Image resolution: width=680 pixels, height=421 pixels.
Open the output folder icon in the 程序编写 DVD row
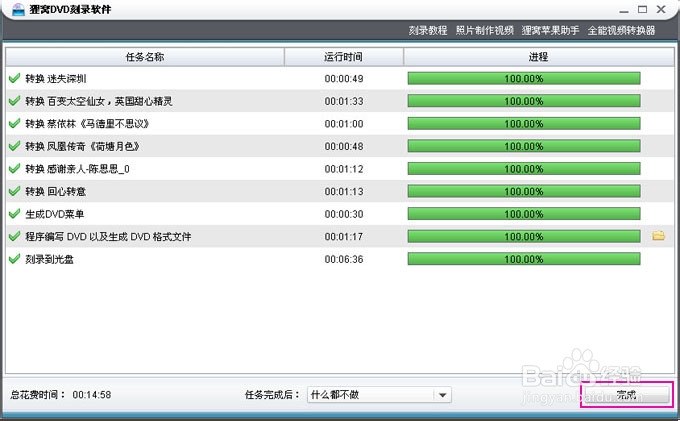(x=658, y=236)
